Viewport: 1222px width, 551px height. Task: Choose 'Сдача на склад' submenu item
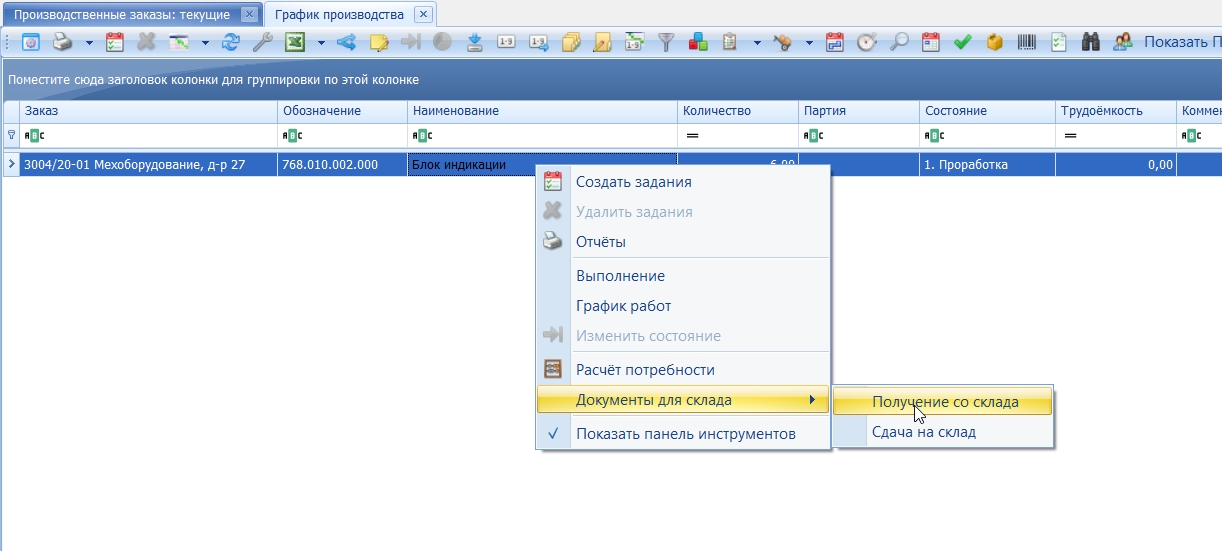click(923, 432)
